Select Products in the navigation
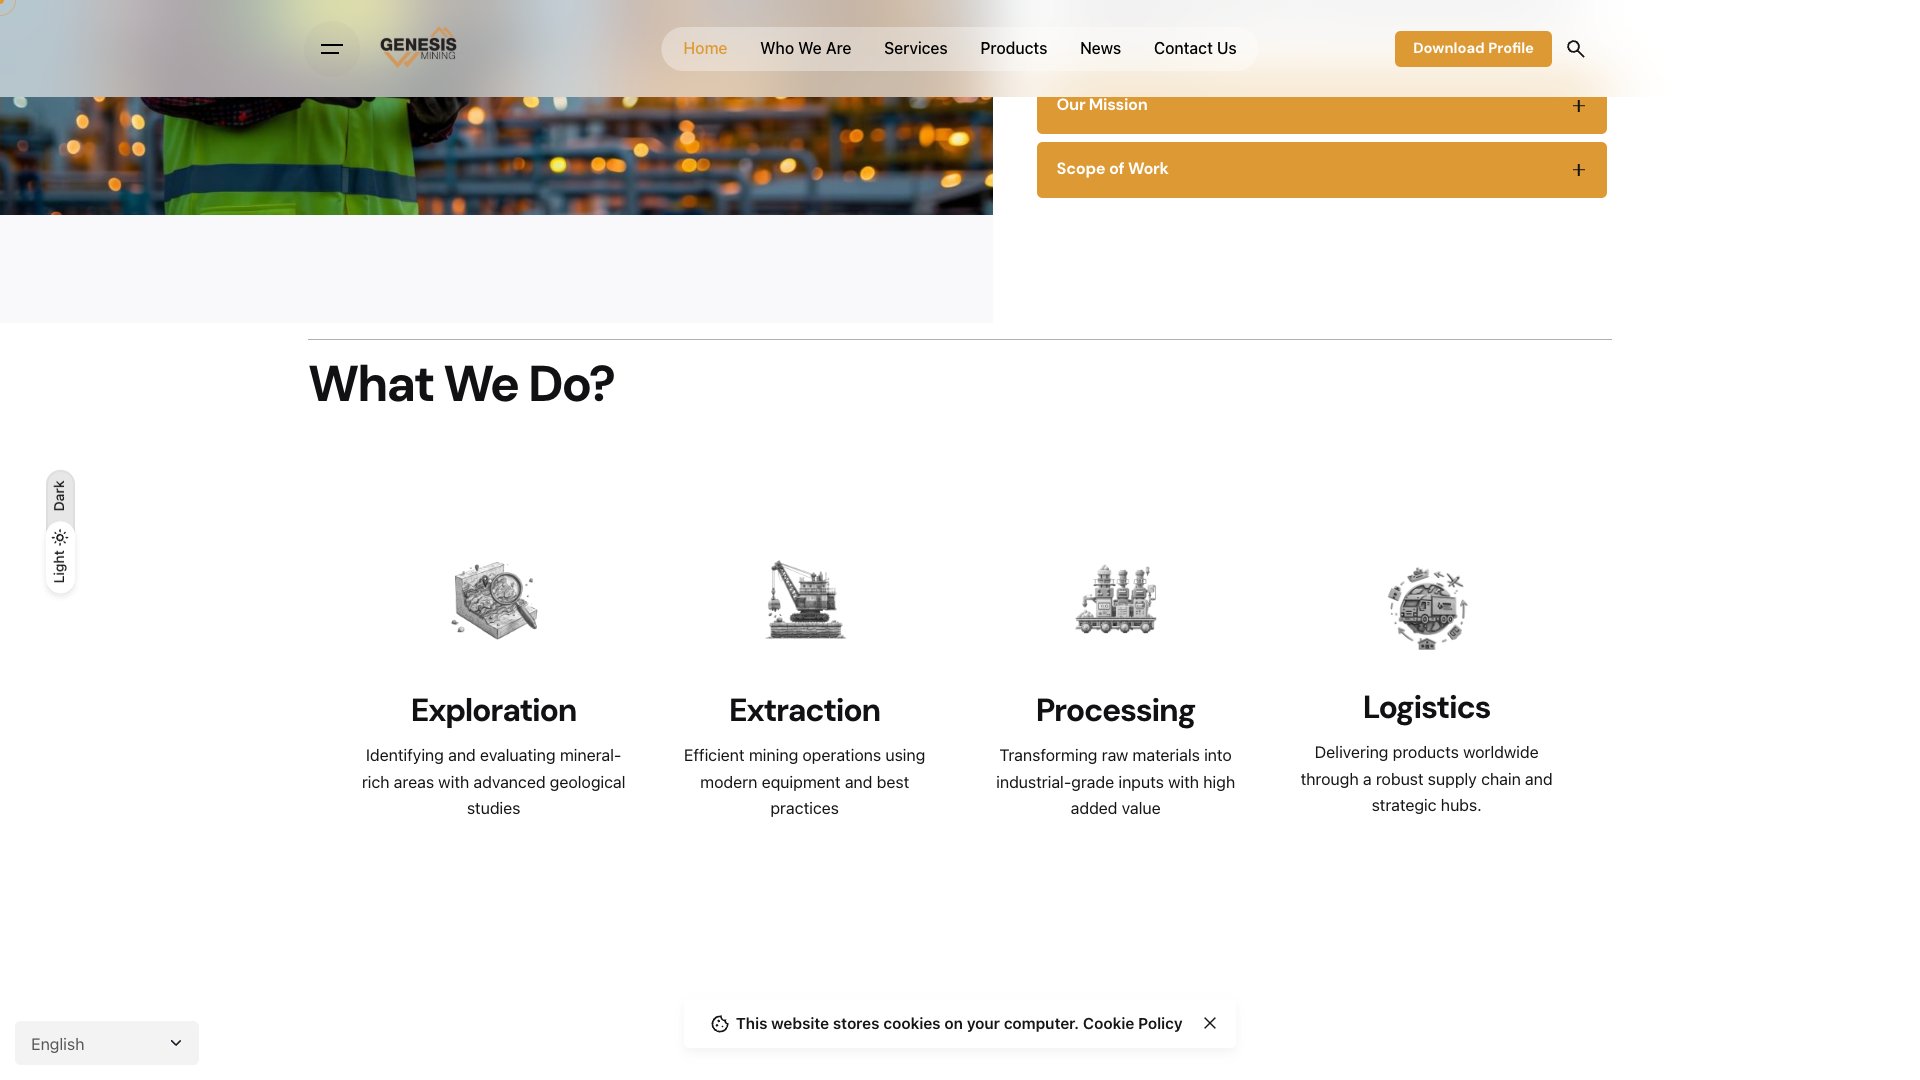Image resolution: width=1920 pixels, height=1080 pixels. pyautogui.click(x=1013, y=48)
